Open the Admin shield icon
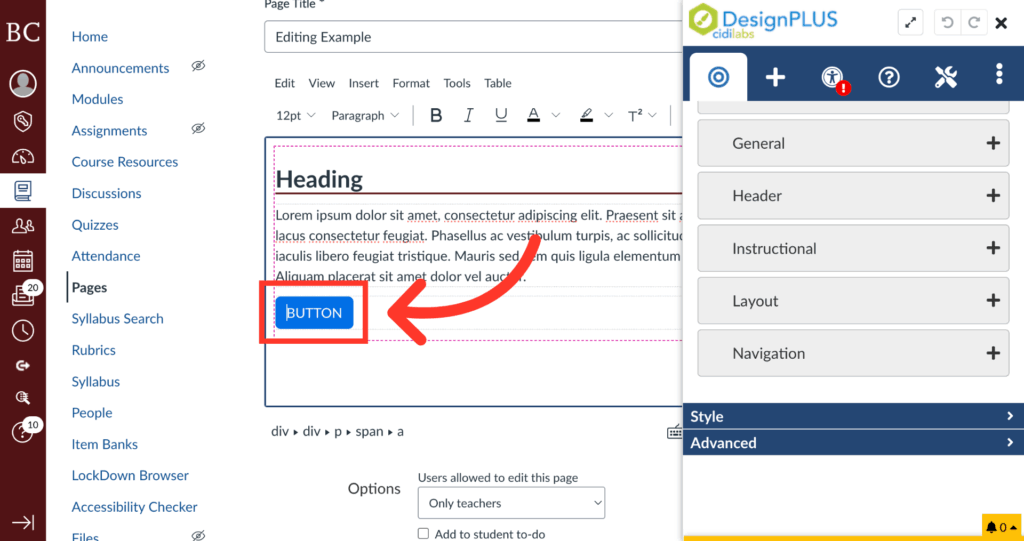Image resolution: width=1024 pixels, height=541 pixels. click(x=23, y=121)
